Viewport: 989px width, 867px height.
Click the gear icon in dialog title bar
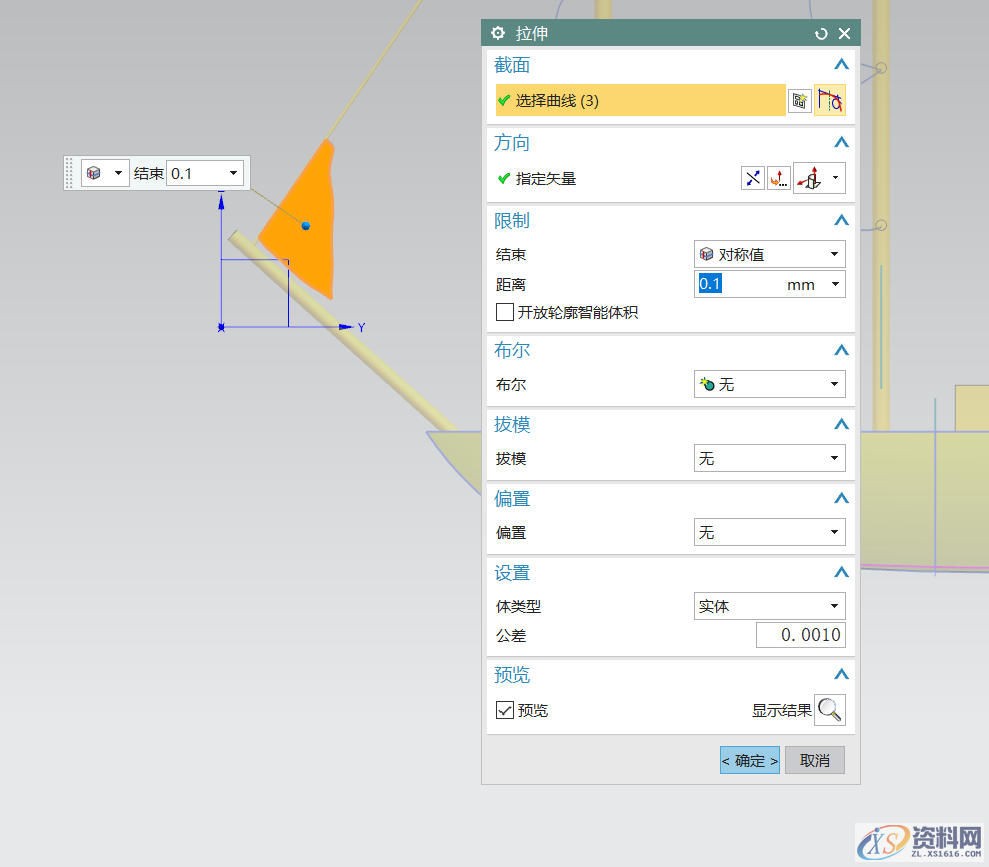(x=498, y=33)
